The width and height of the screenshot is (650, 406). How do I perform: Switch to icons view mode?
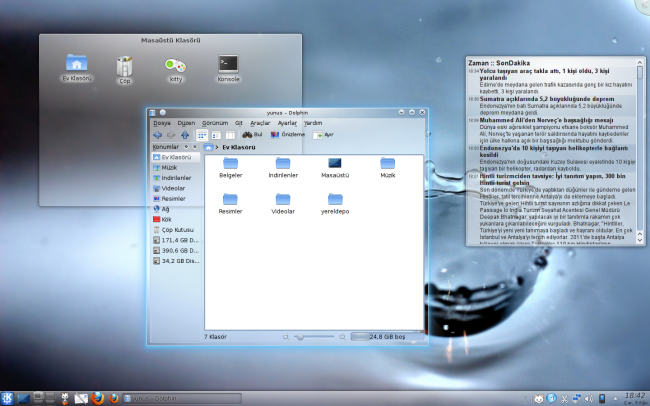201,134
